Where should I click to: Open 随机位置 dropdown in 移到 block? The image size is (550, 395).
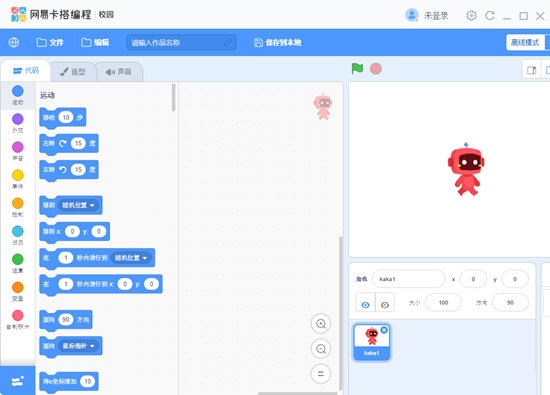(x=78, y=205)
